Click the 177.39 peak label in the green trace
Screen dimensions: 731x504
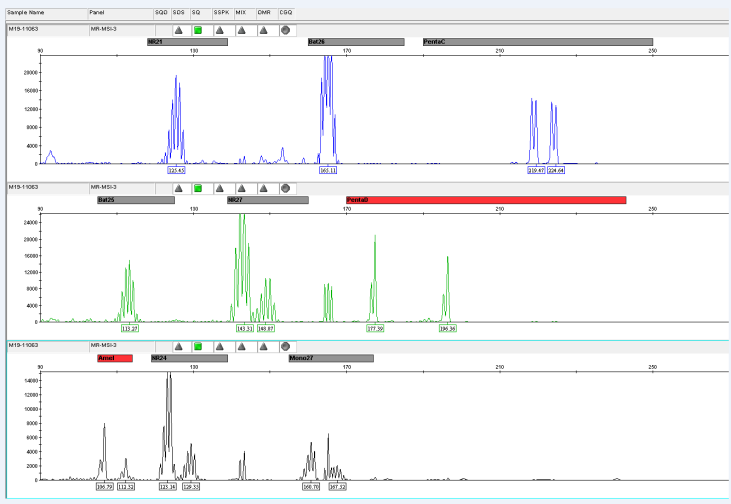coord(376,328)
